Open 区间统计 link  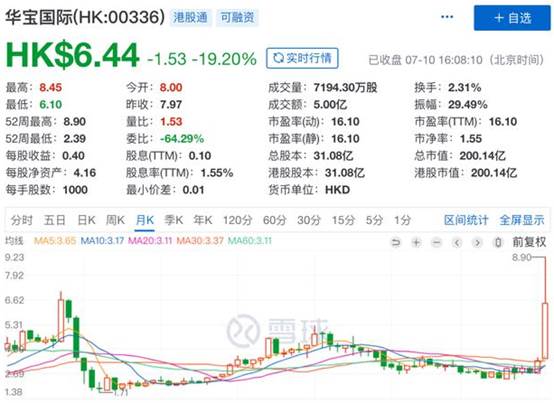click(x=466, y=220)
